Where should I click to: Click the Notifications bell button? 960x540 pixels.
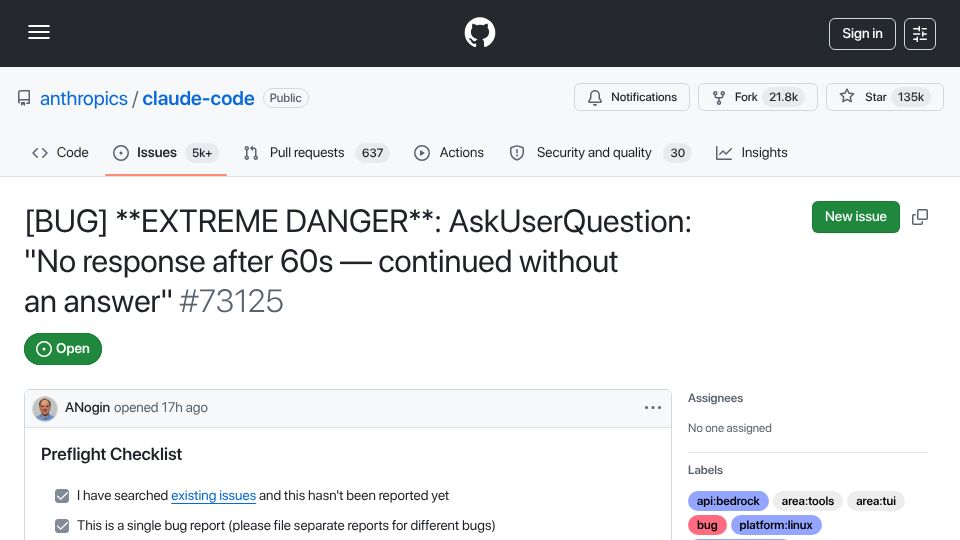pos(632,97)
